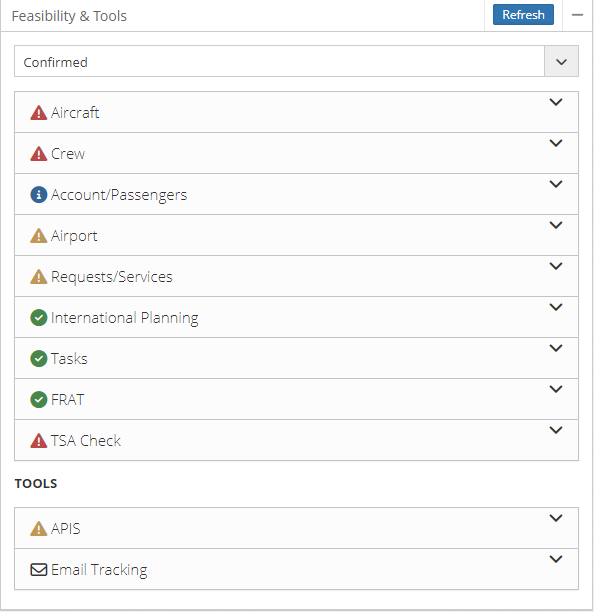The height and width of the screenshot is (612, 594).
Task: Click the green checkmark icon for International Planning
Action: click(x=39, y=318)
